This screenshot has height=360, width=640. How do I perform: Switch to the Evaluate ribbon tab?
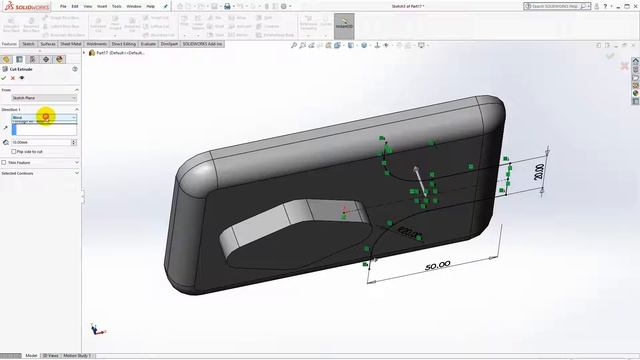click(x=148, y=44)
